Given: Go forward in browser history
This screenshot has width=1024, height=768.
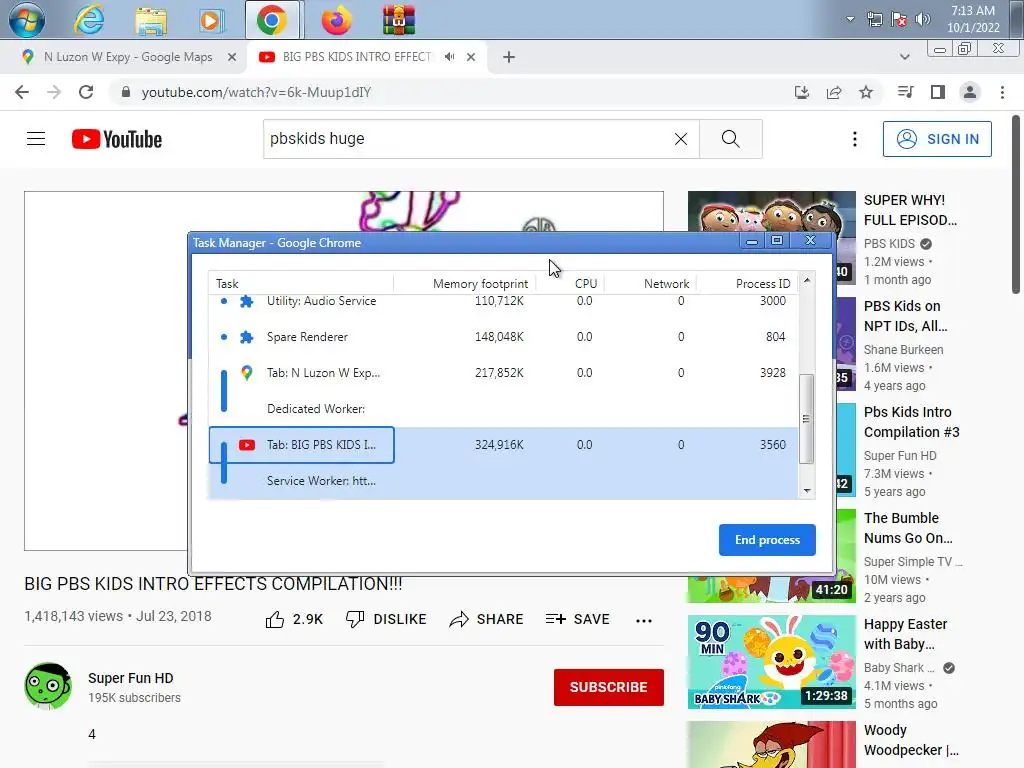Looking at the screenshot, I should tap(54, 92).
